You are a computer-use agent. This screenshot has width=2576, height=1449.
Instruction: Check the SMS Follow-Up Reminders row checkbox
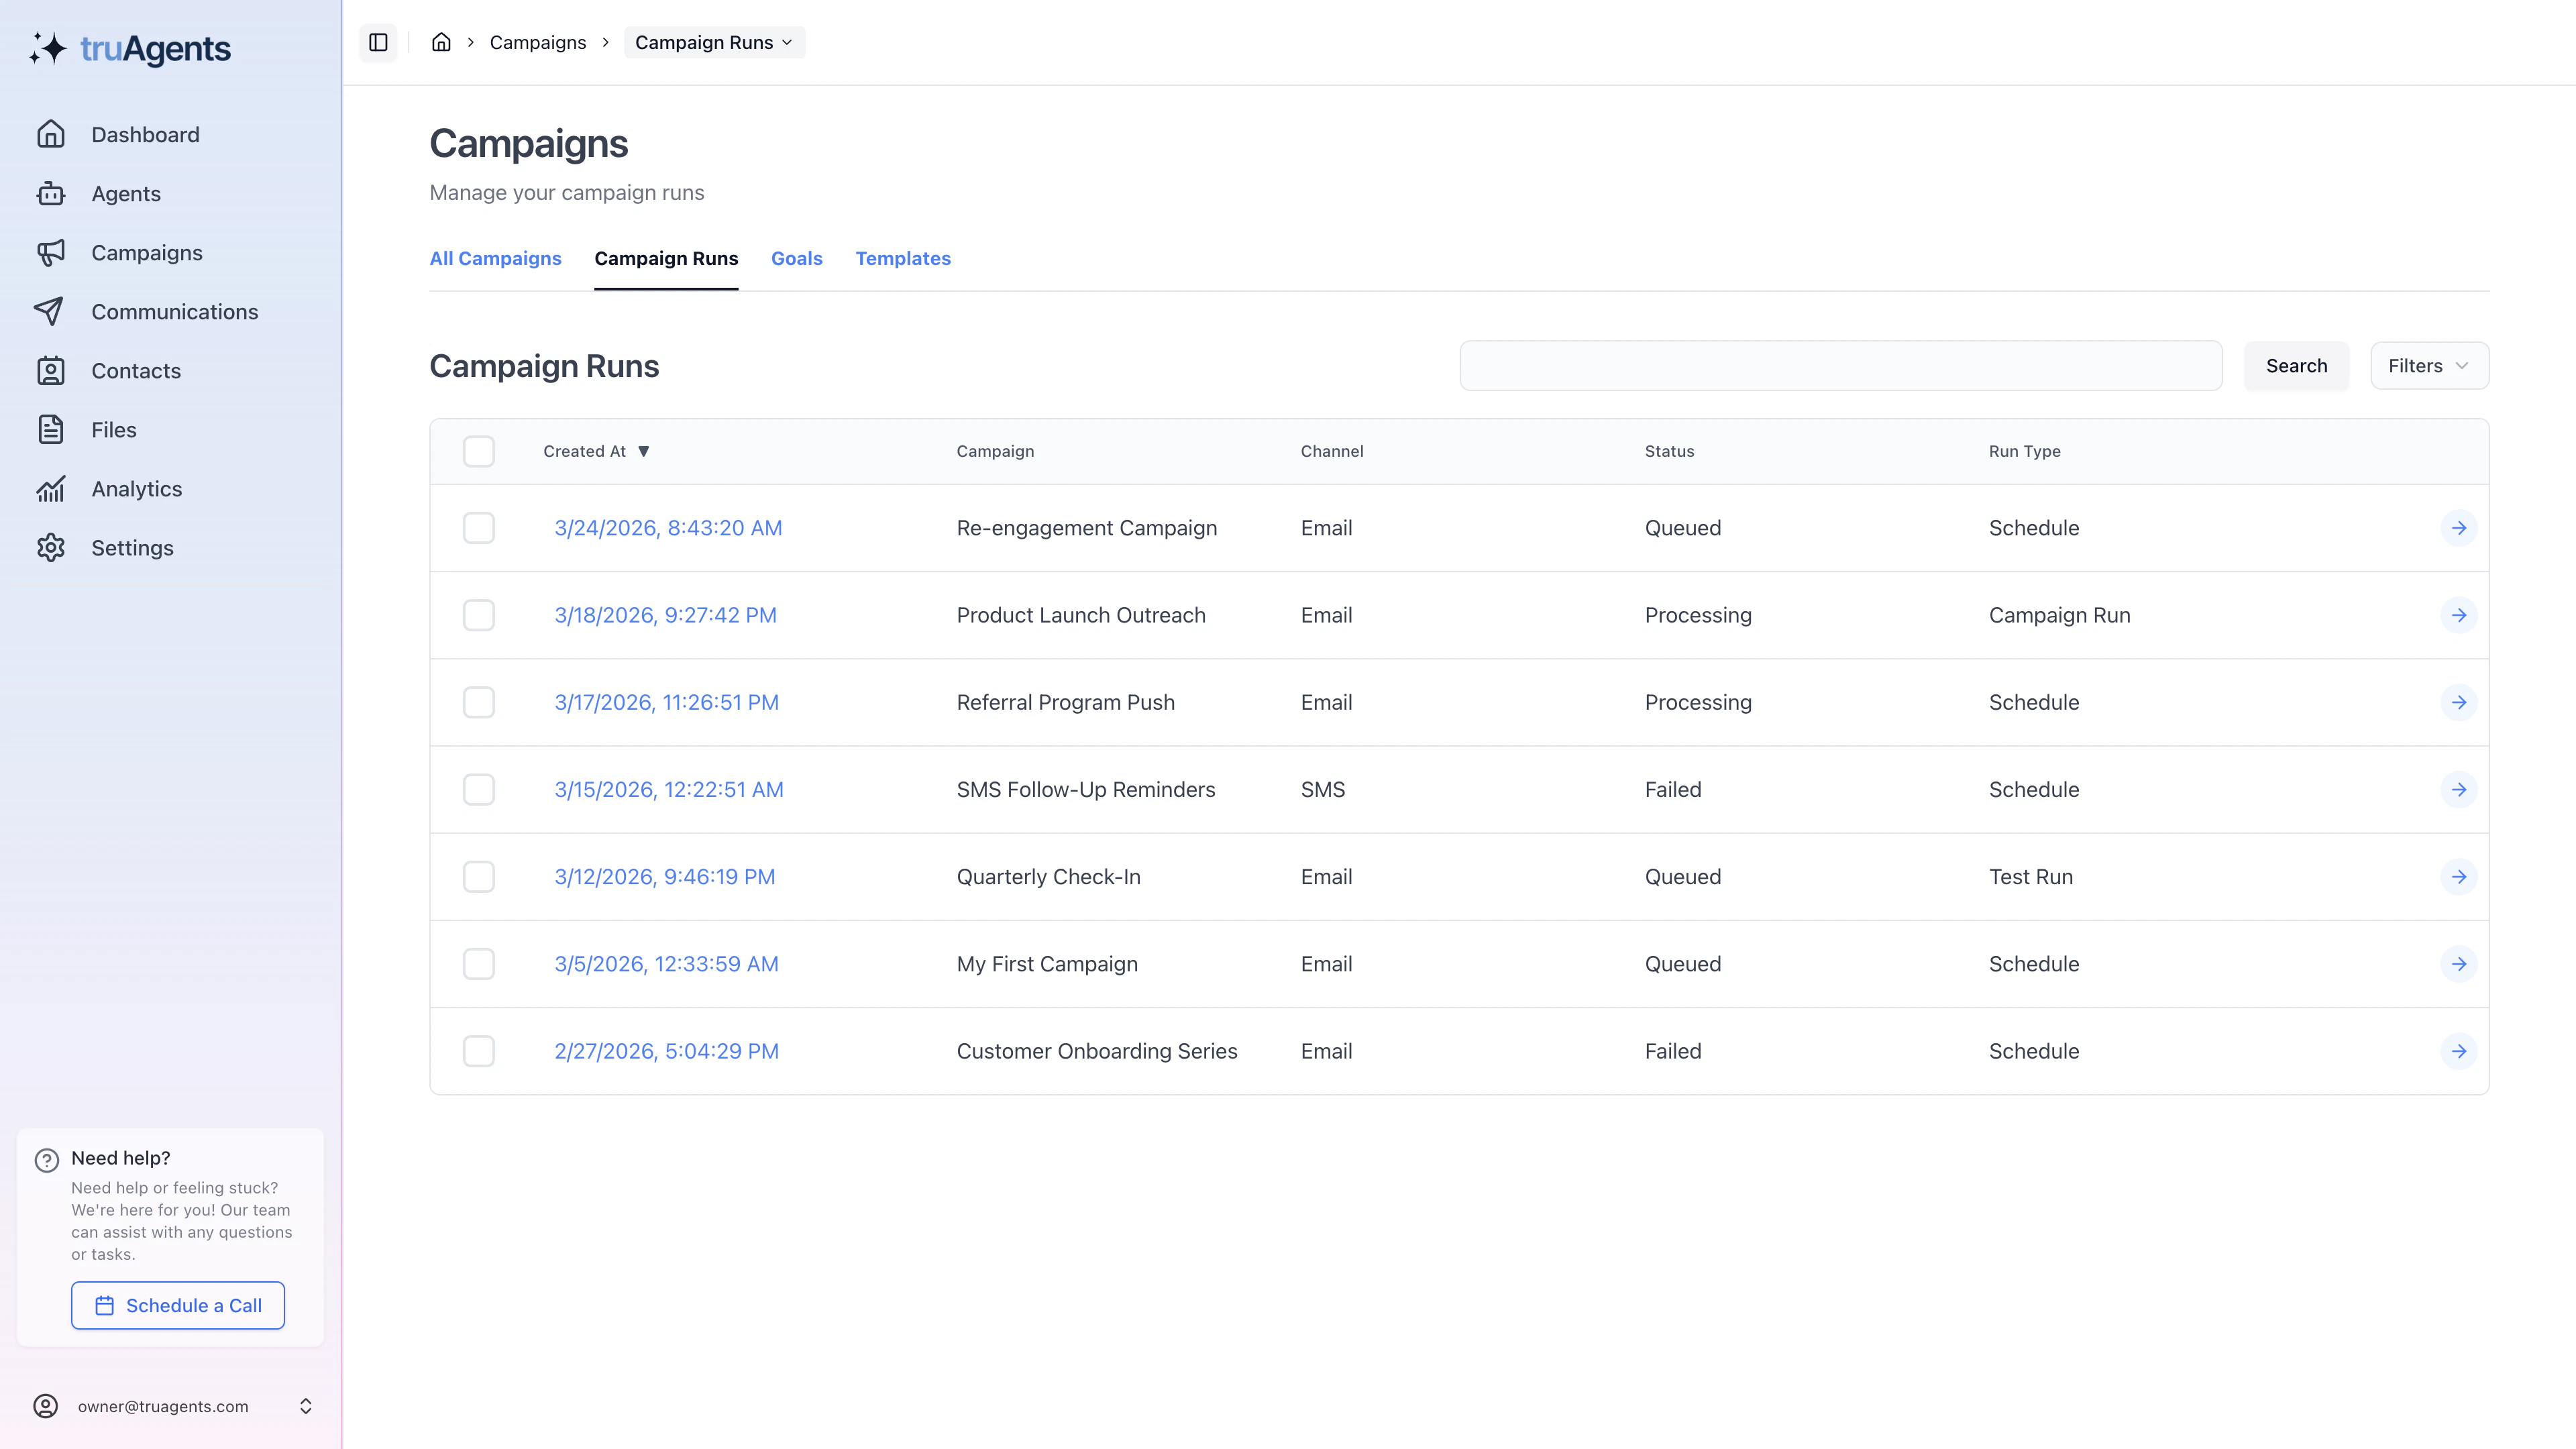[478, 789]
